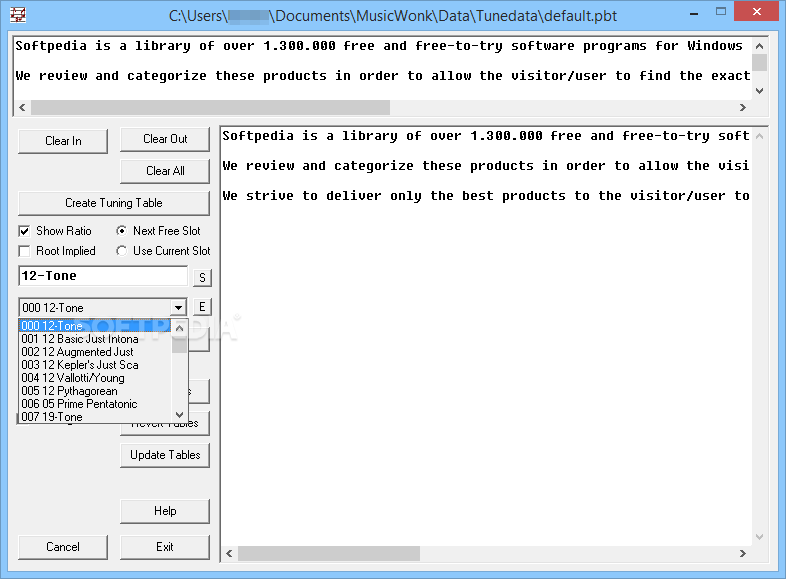Select 005 12 Pythagorean entry
Image resolution: width=786 pixels, height=579 pixels.
coord(95,391)
